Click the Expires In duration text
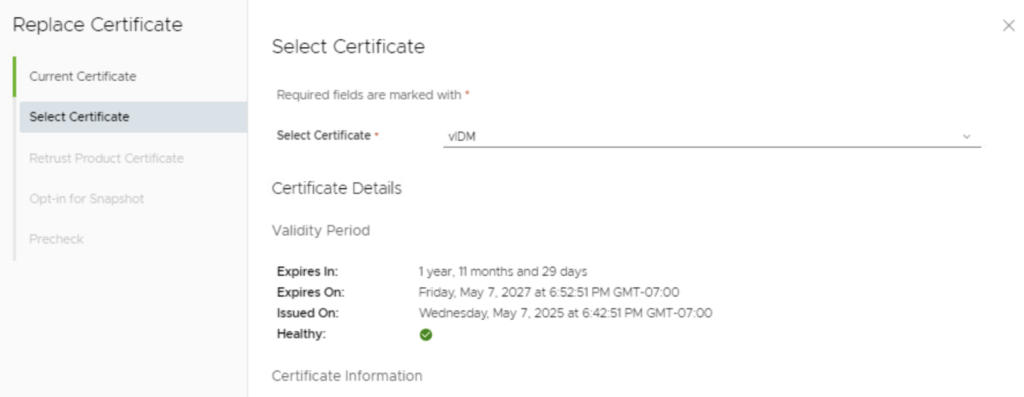 (x=503, y=271)
